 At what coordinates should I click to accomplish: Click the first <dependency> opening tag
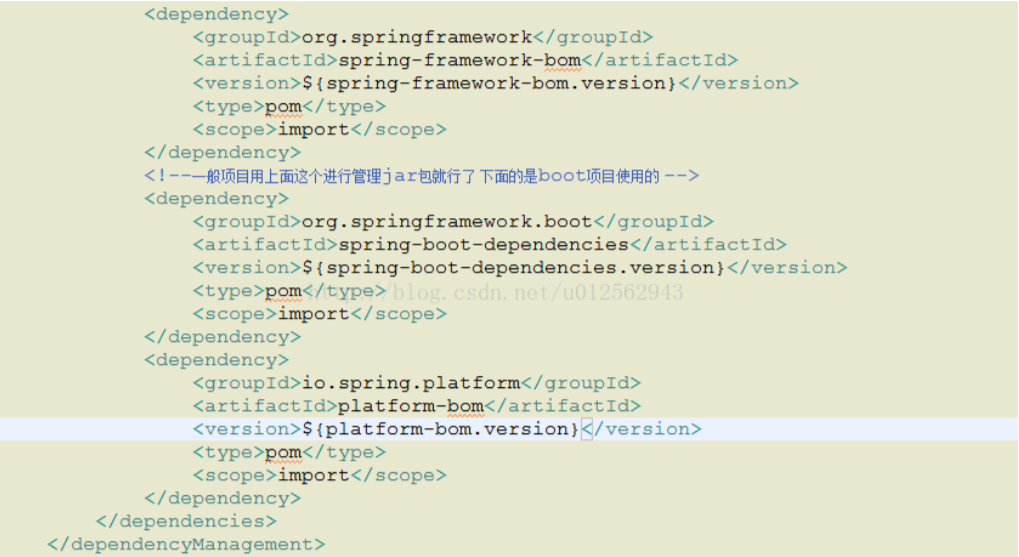pos(216,14)
